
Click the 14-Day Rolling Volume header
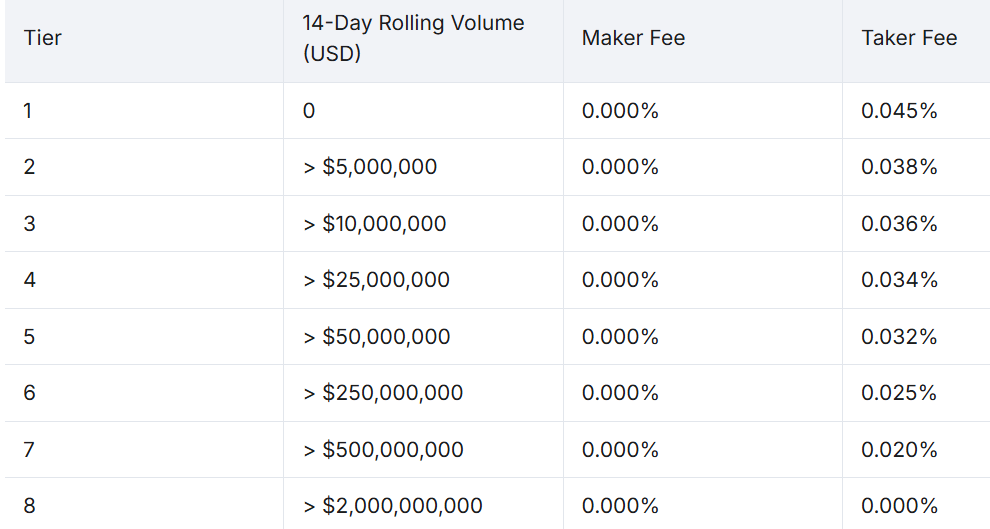pos(413,39)
